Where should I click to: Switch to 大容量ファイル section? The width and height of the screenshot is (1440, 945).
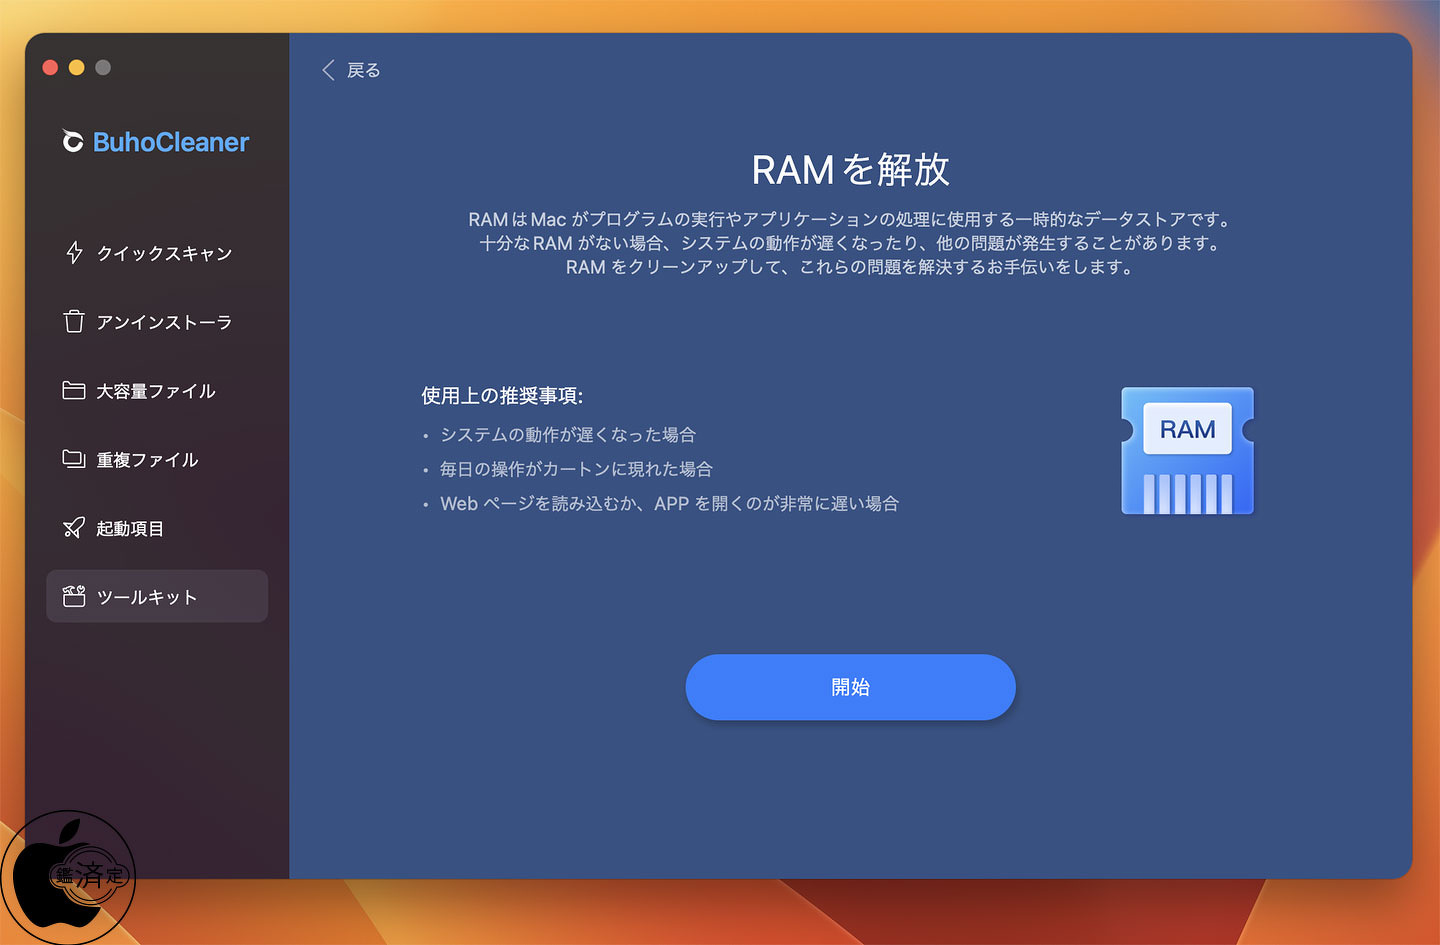[156, 391]
